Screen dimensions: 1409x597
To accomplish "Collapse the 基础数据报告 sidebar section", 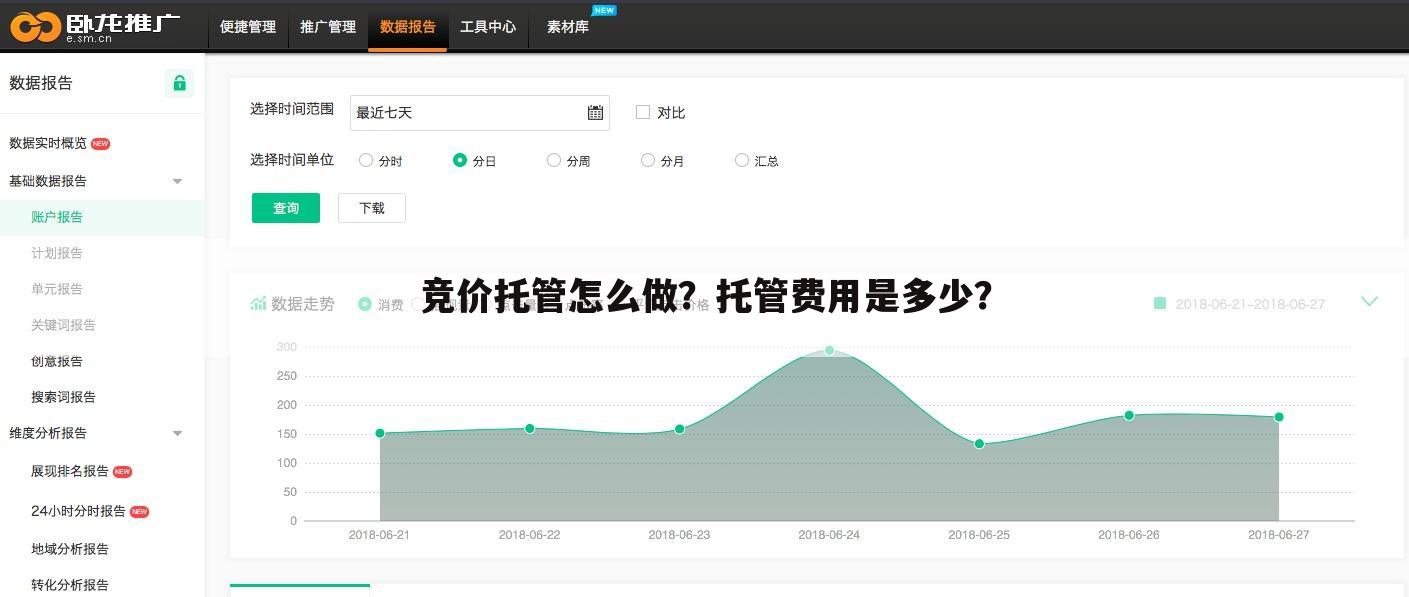I will tap(177, 181).
